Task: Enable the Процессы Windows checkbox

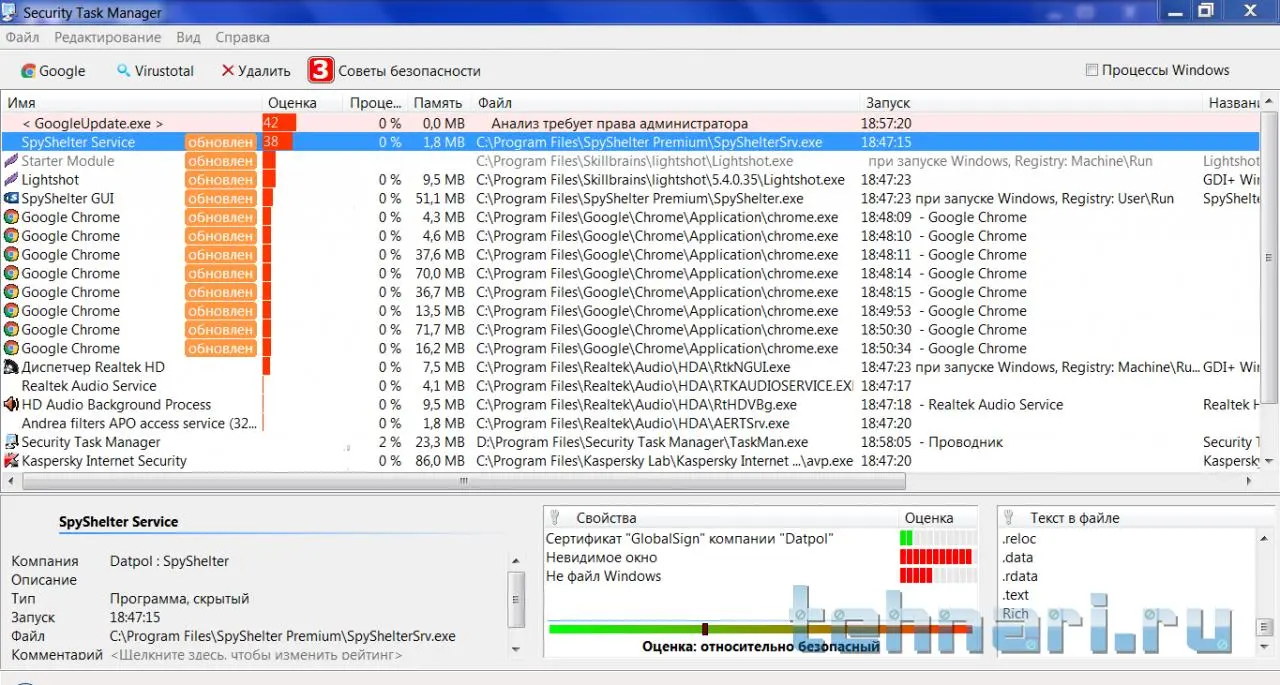Action: pyautogui.click(x=1092, y=70)
